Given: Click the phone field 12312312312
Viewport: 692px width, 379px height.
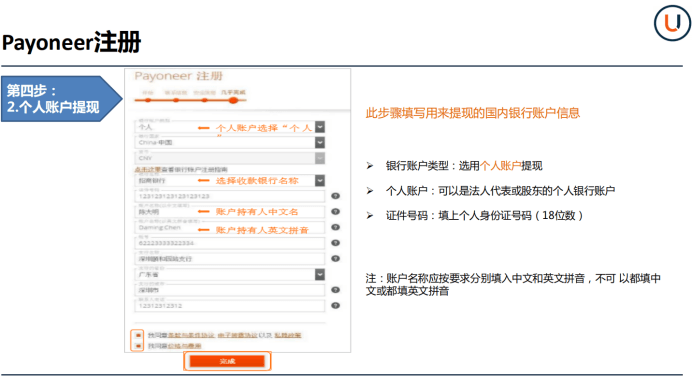Looking at the screenshot, I should tap(230, 306).
